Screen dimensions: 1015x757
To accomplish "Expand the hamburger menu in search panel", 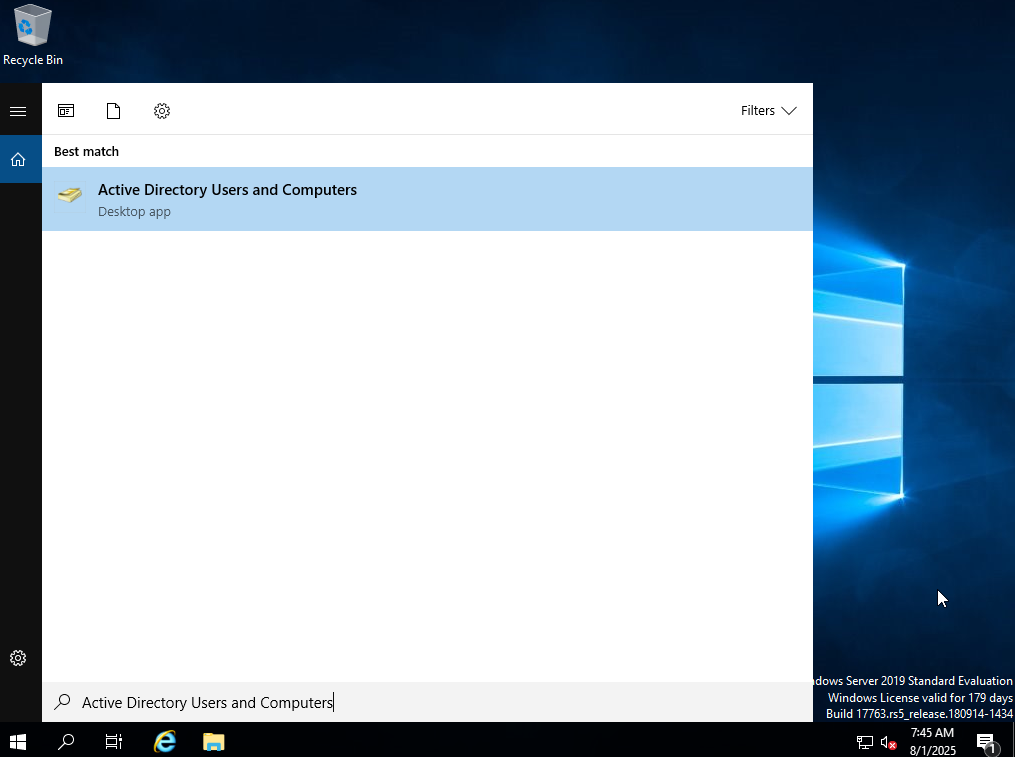I will [18, 111].
